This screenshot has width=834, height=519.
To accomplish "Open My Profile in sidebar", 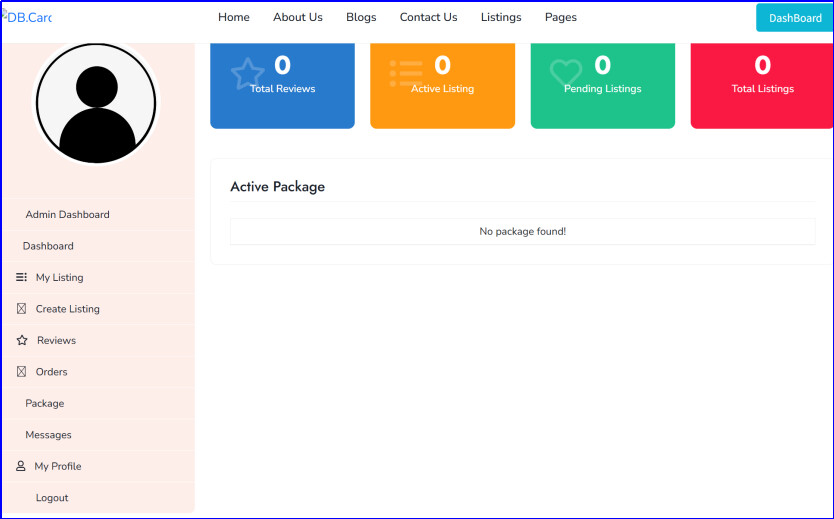I will pos(58,466).
